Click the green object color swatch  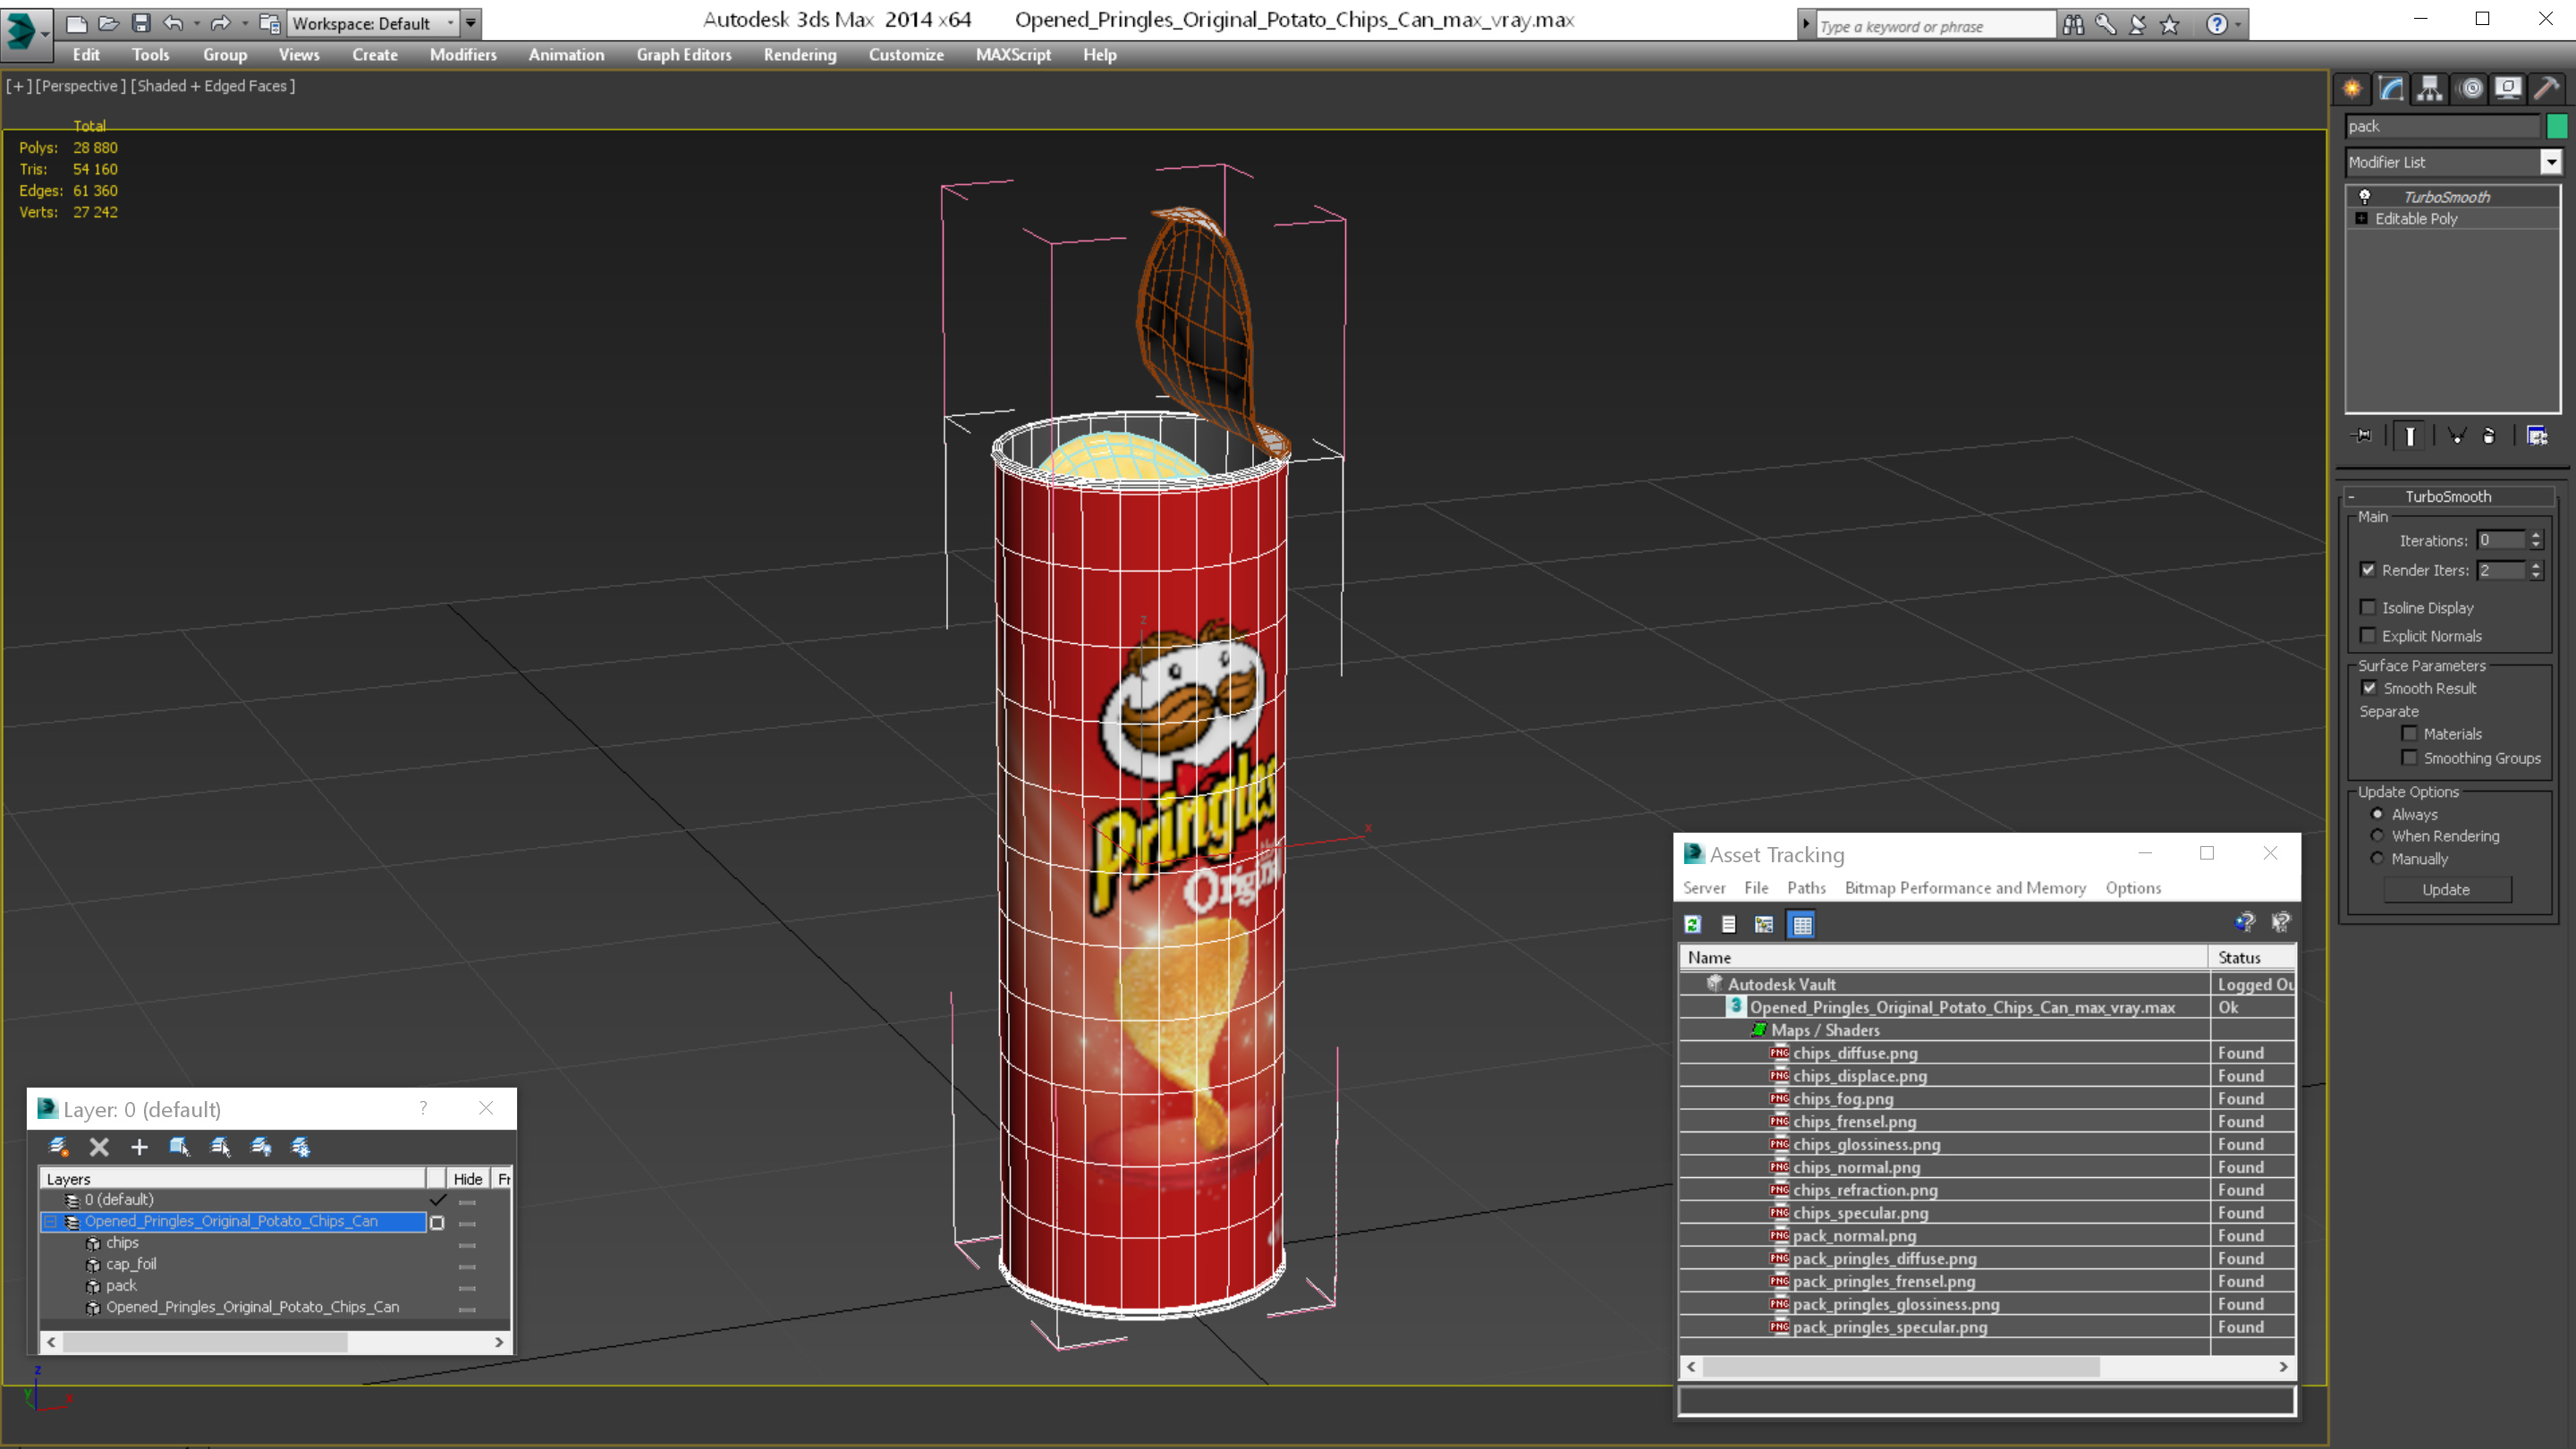(x=2557, y=126)
